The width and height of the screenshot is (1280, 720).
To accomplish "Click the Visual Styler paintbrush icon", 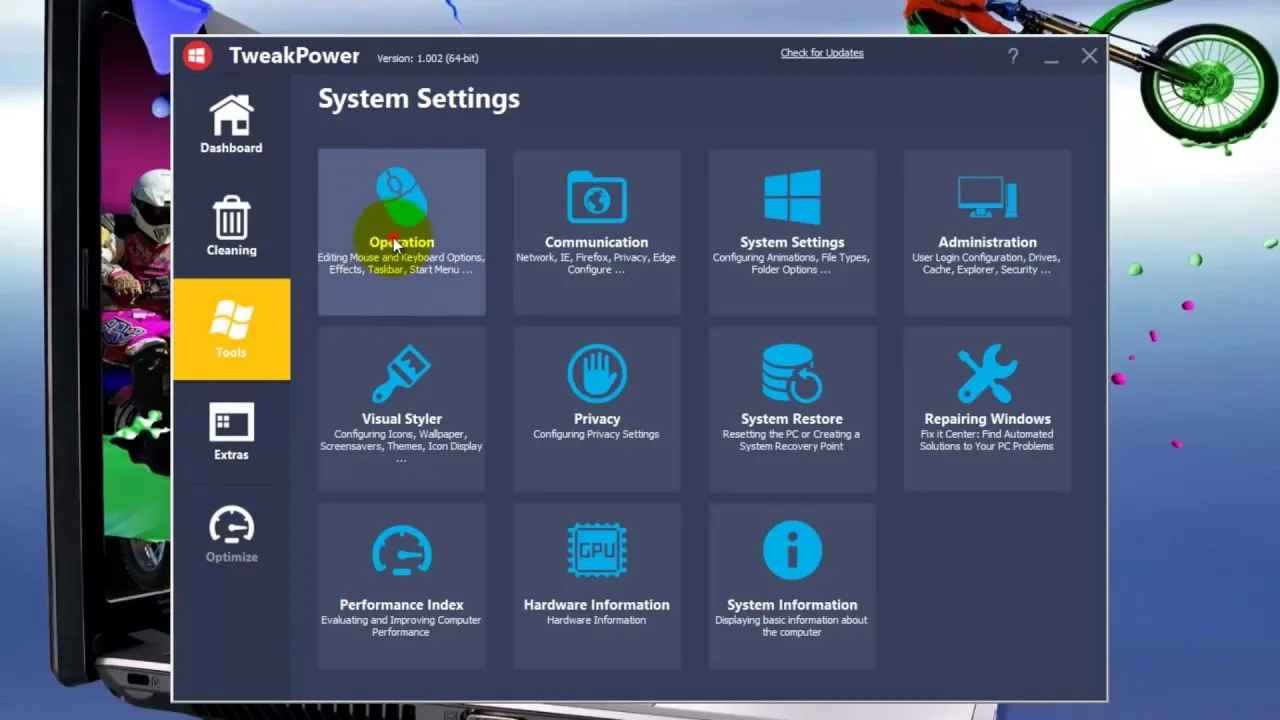I will click(x=401, y=374).
